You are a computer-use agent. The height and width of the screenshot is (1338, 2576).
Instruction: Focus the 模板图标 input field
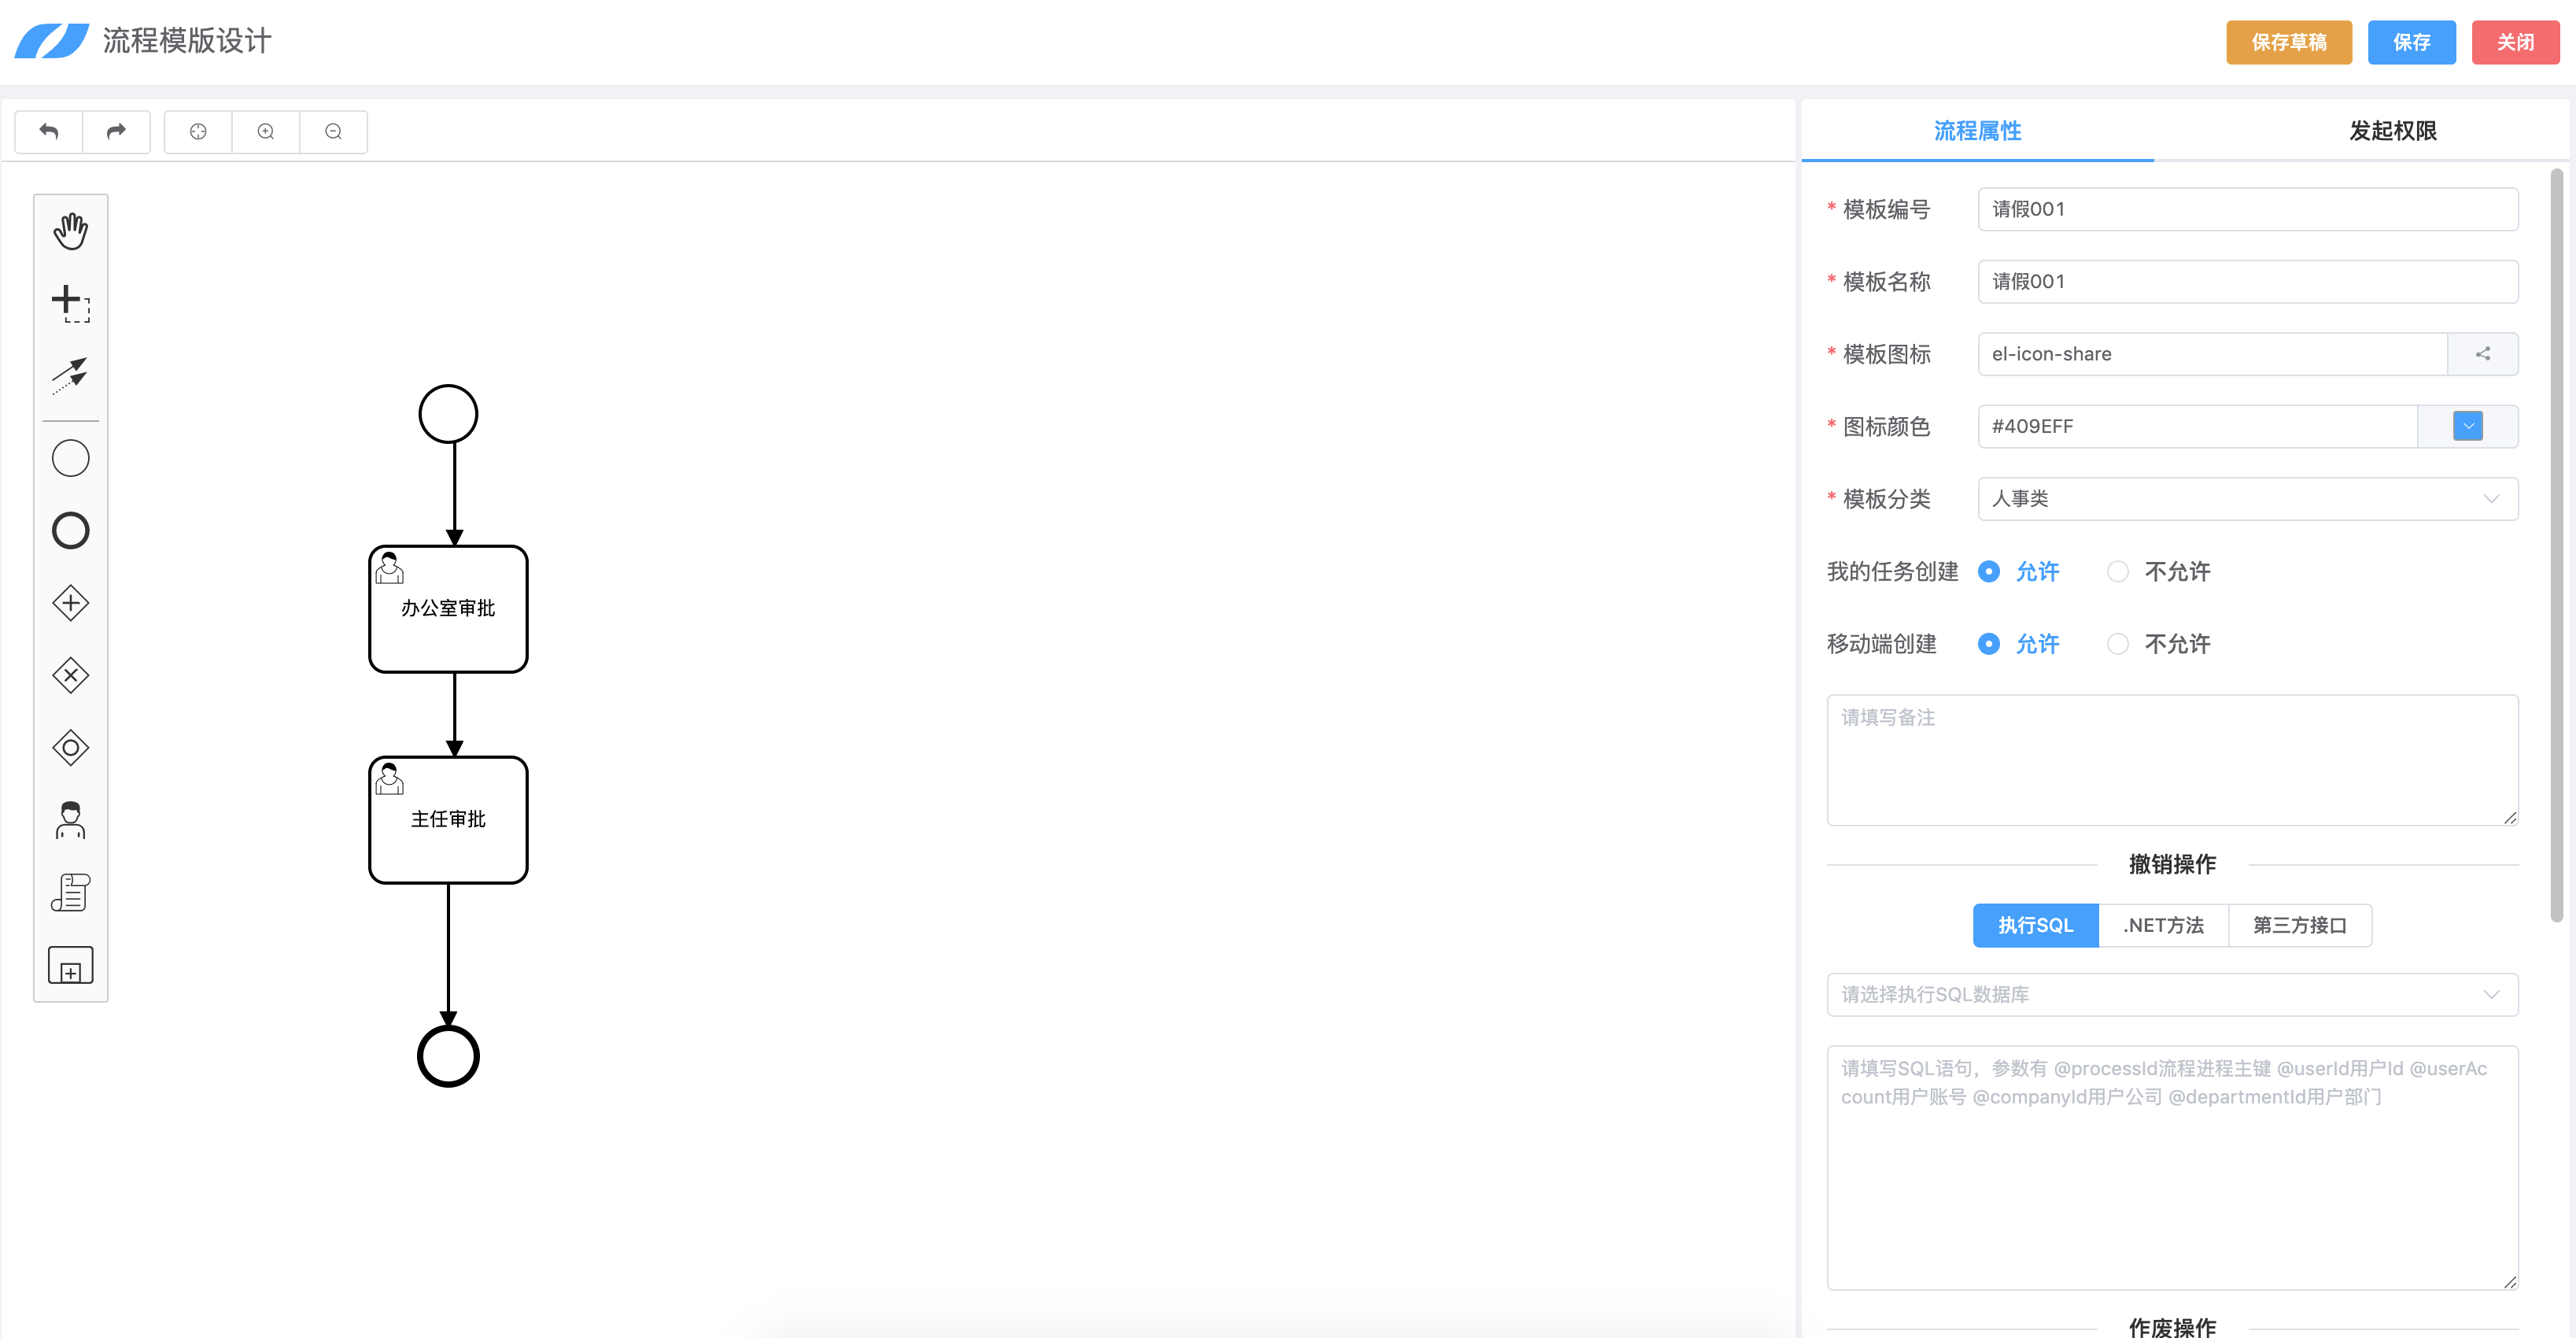(x=2212, y=354)
